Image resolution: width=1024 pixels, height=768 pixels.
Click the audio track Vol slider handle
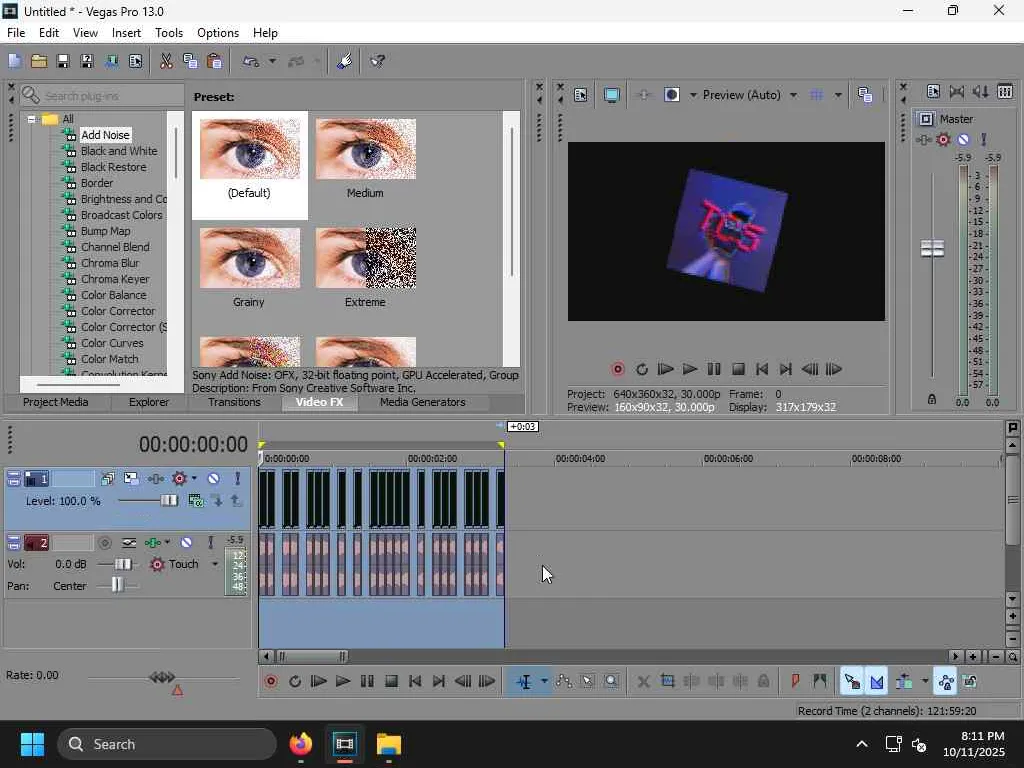(x=123, y=564)
